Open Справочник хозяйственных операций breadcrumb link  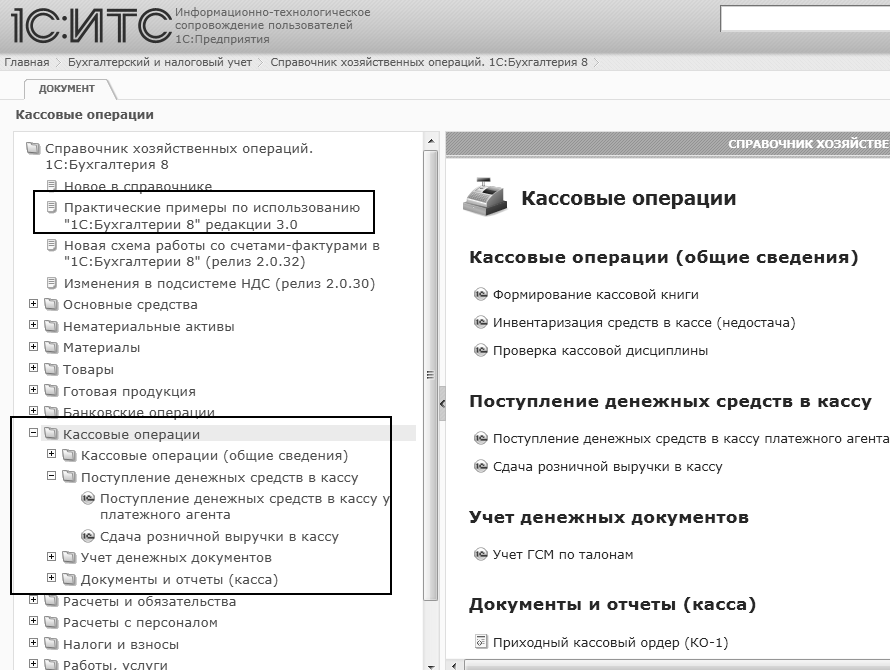[429, 62]
